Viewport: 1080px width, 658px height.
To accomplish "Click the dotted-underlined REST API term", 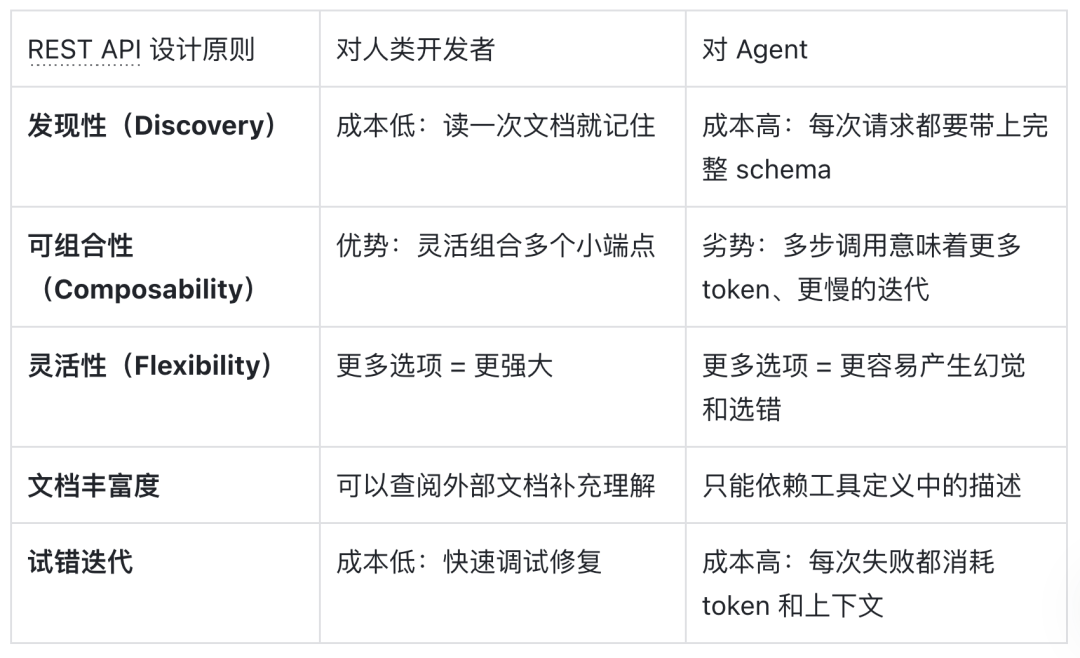I will coord(84,50).
